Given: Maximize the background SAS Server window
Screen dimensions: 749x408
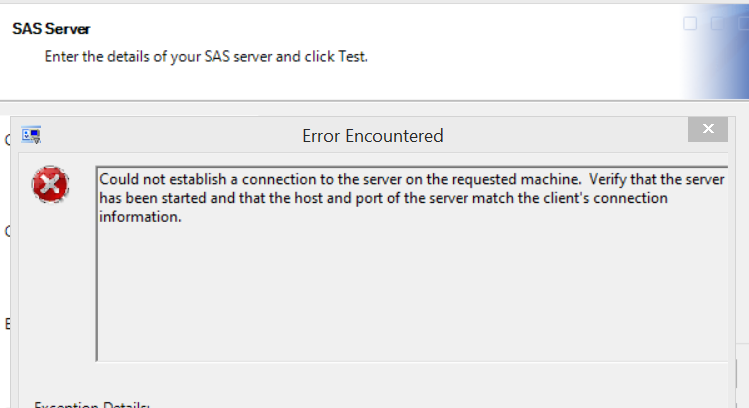Looking at the screenshot, I should coord(717,24).
